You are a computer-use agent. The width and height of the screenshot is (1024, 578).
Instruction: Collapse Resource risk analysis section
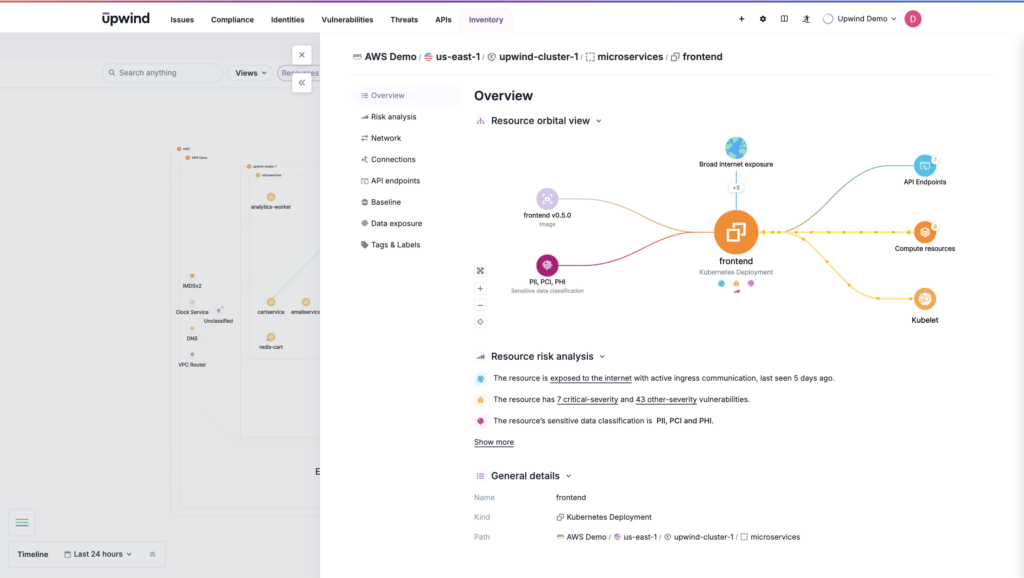point(602,357)
